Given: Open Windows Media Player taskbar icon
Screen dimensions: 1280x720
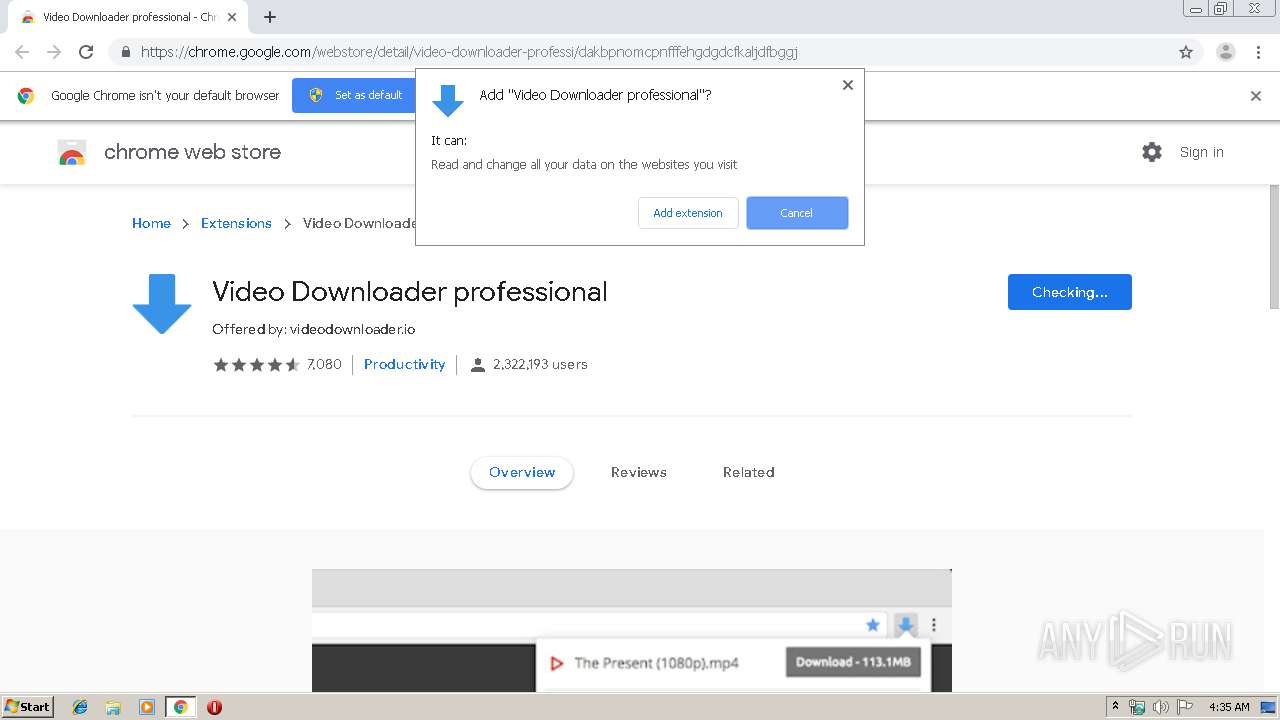Looking at the screenshot, I should (x=147, y=707).
